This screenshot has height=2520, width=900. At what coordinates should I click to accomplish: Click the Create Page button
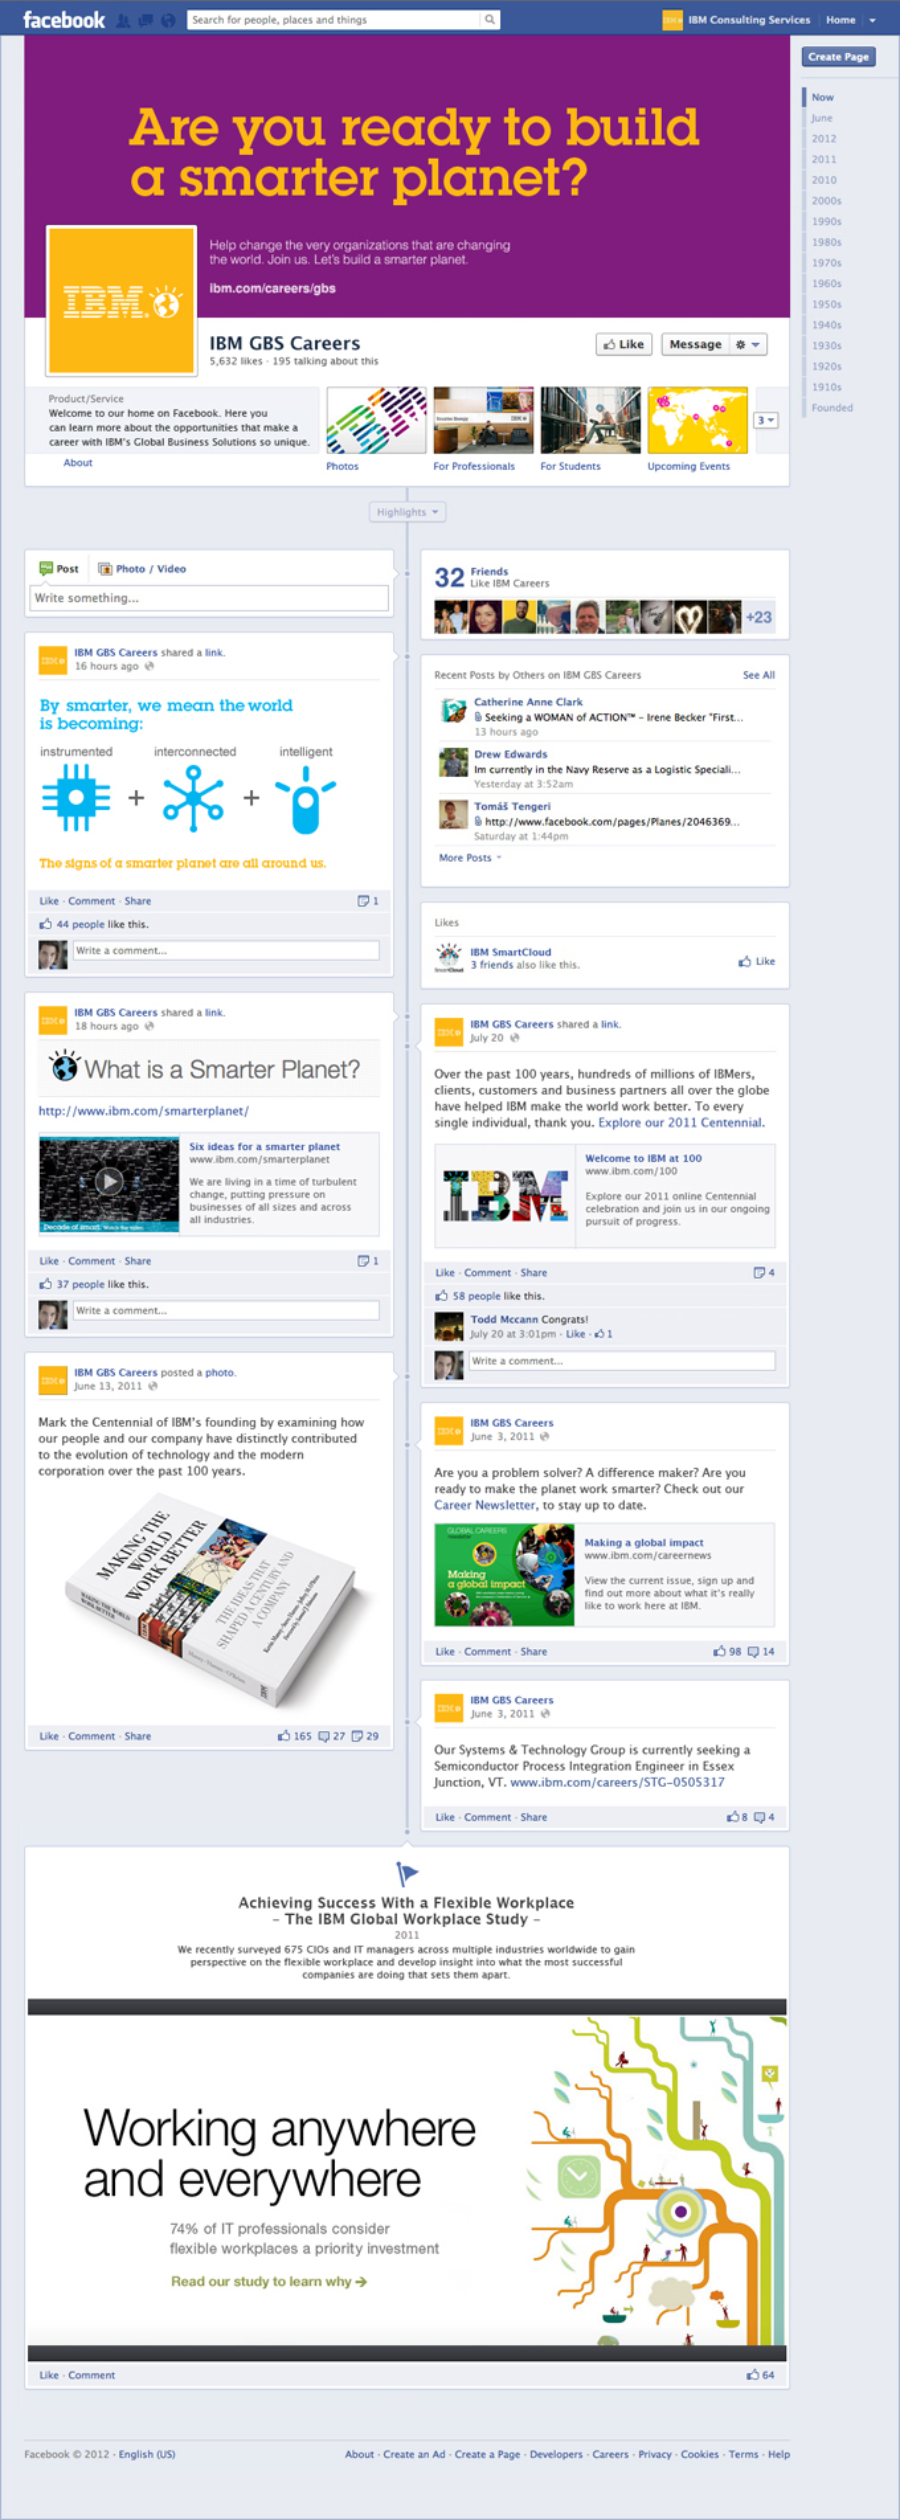pos(838,57)
